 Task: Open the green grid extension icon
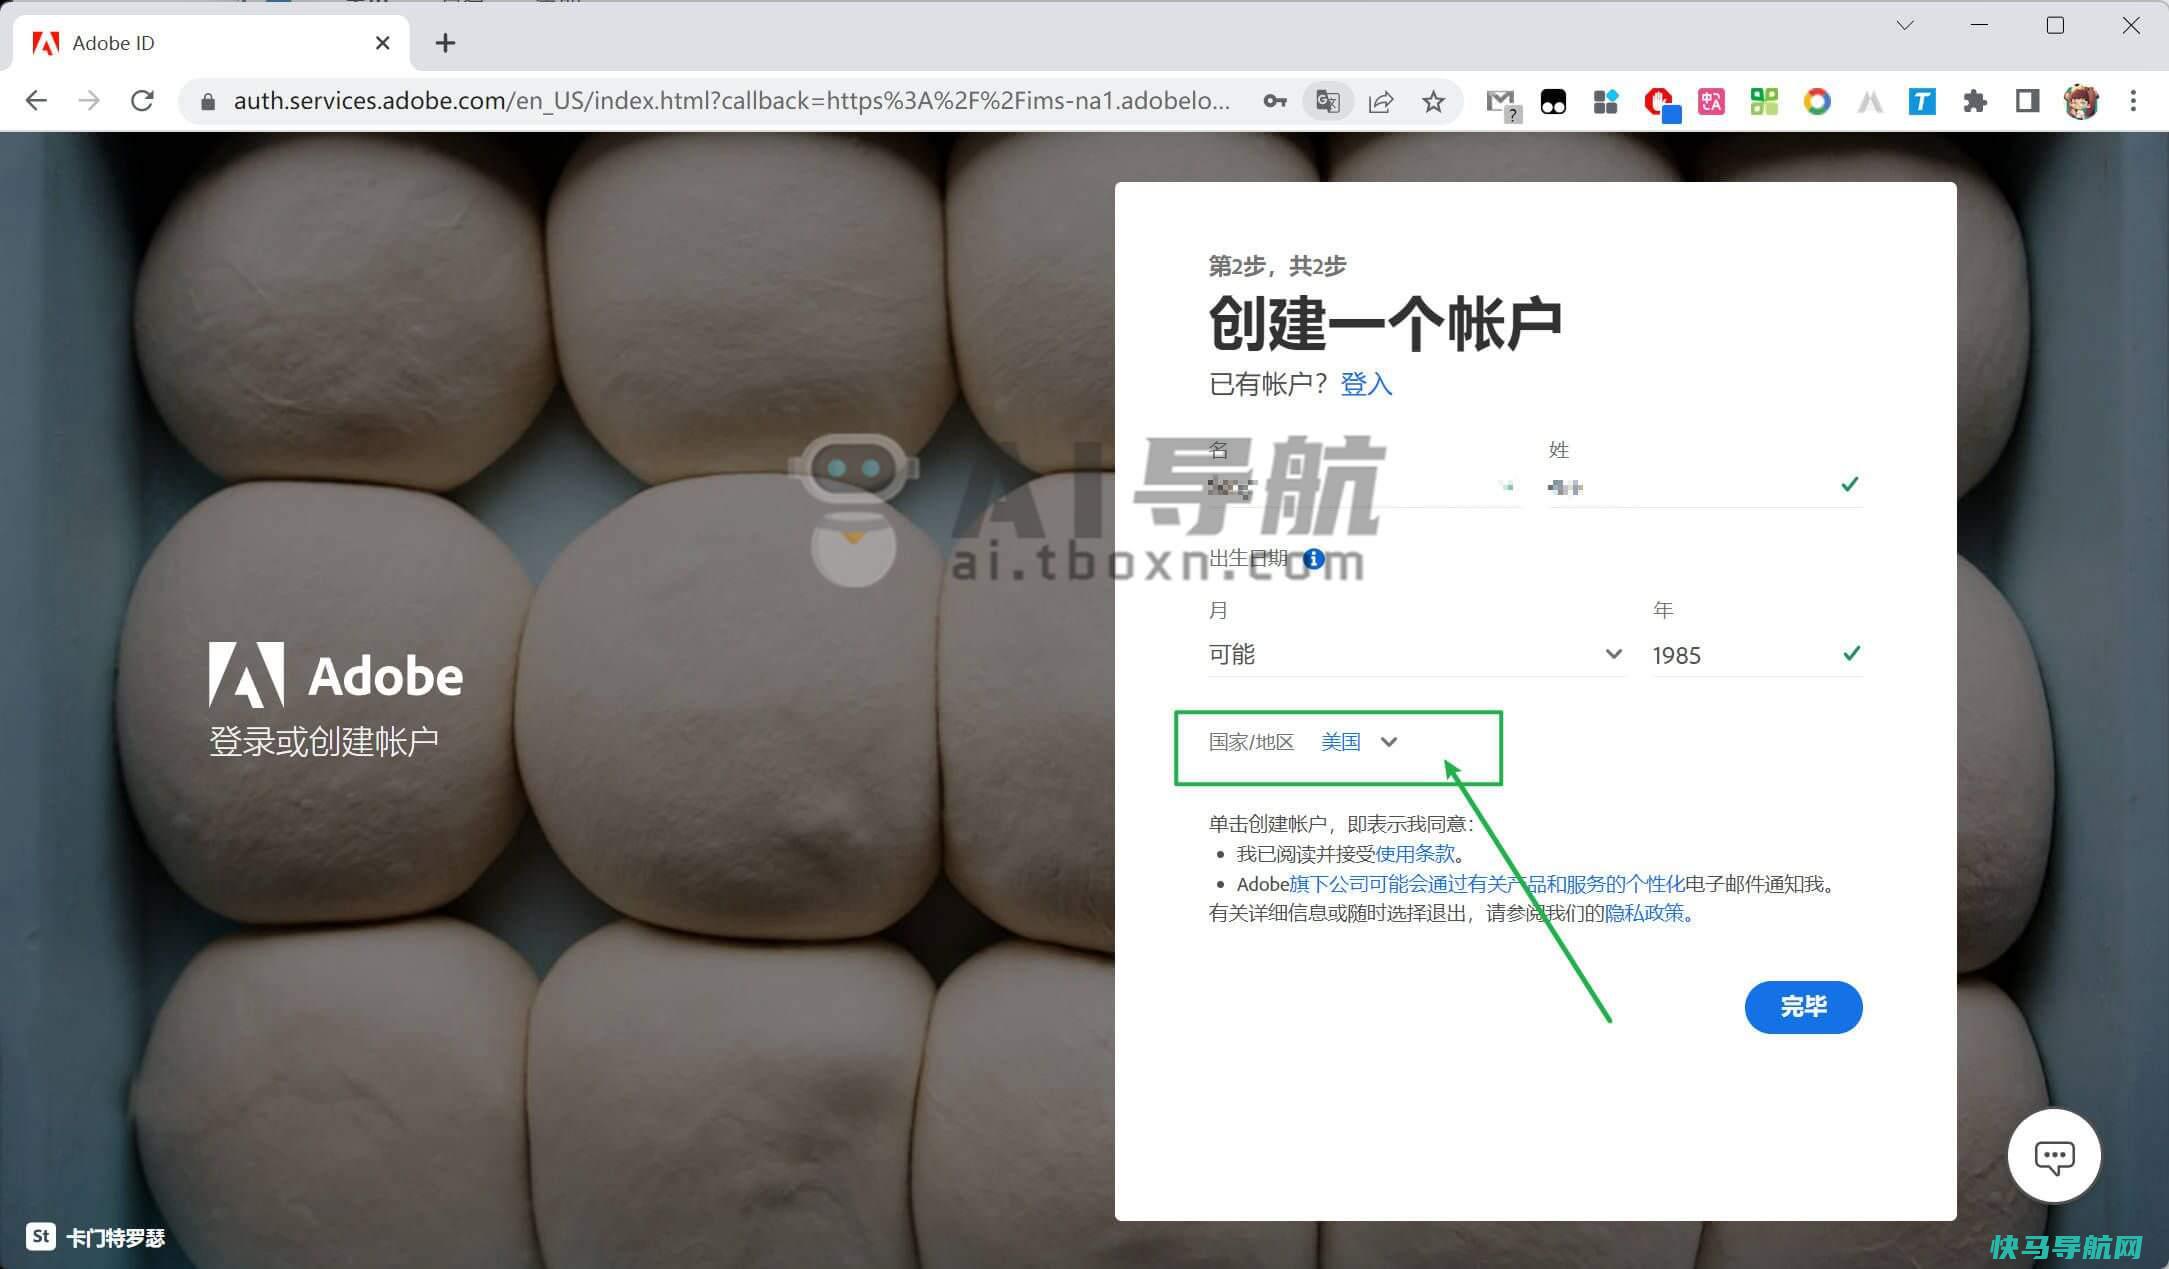(1764, 101)
